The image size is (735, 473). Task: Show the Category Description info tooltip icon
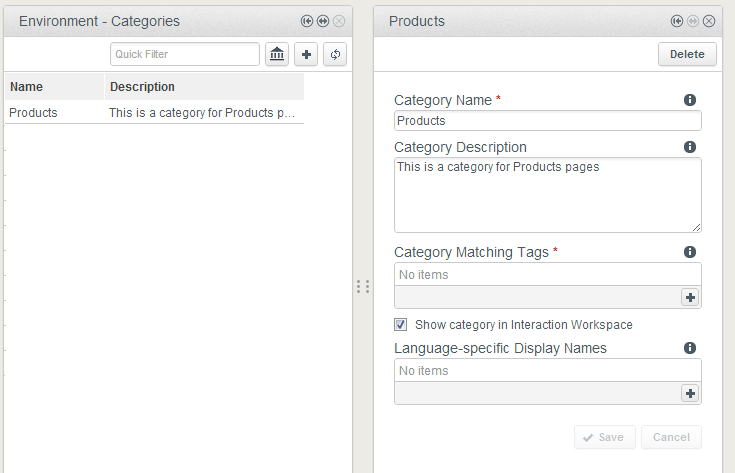coord(690,147)
